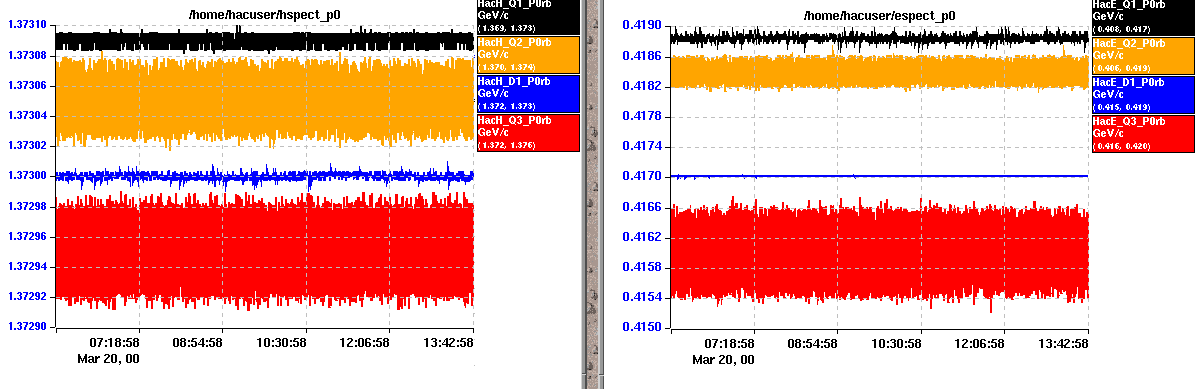The height and width of the screenshot is (389, 1195).
Task: Click the vertical divider between the two plots
Action: pos(592,194)
